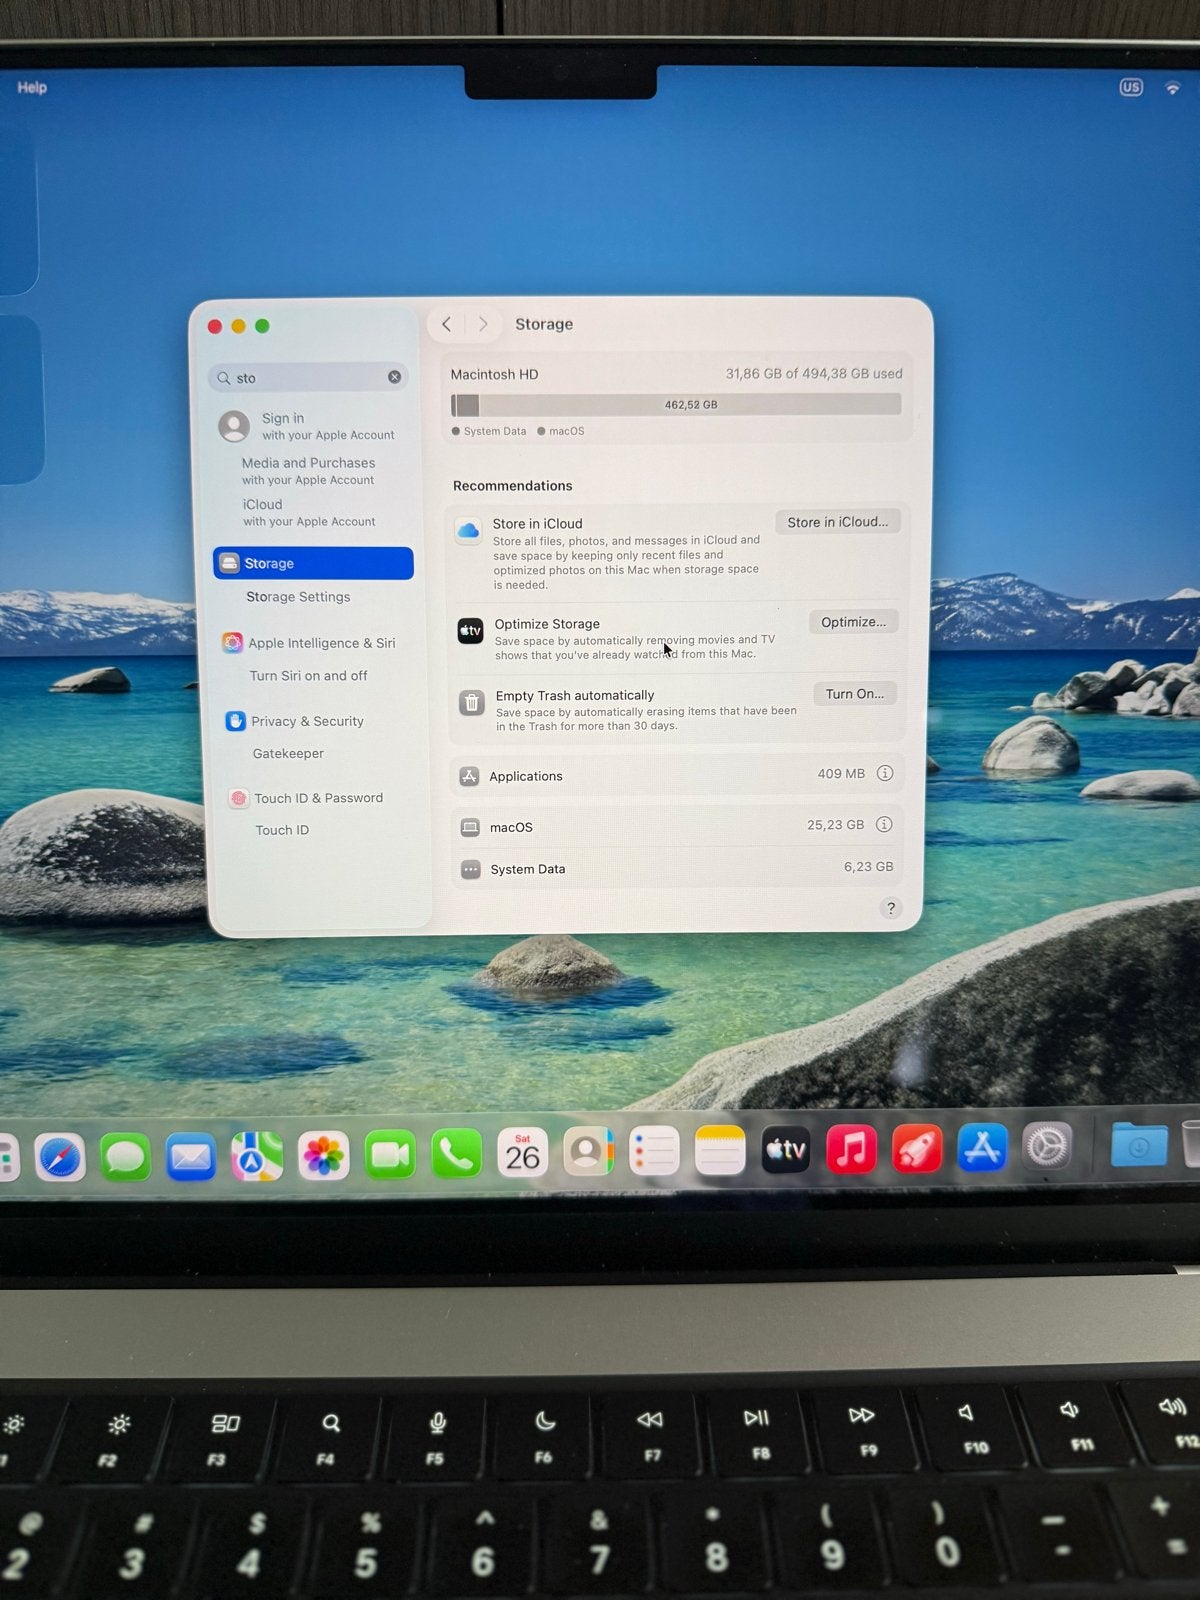Open the Notes app in dock
Screen dimensions: 1200x1600
tap(720, 1151)
